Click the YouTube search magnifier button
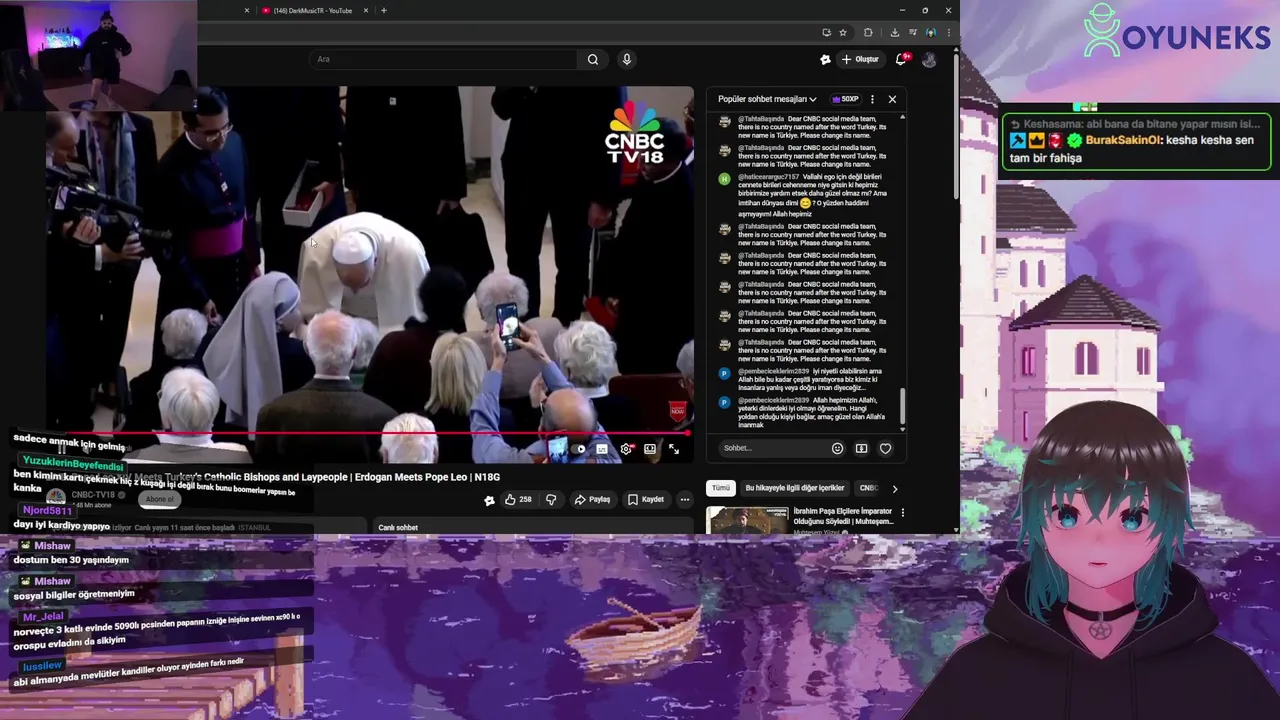Image resolution: width=1280 pixels, height=720 pixels. [593, 59]
